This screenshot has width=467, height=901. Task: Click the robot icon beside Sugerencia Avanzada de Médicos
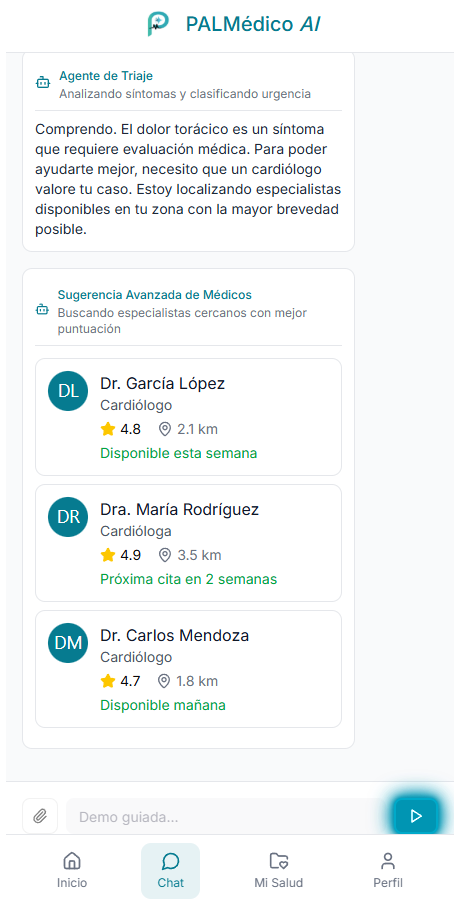pos(42,311)
